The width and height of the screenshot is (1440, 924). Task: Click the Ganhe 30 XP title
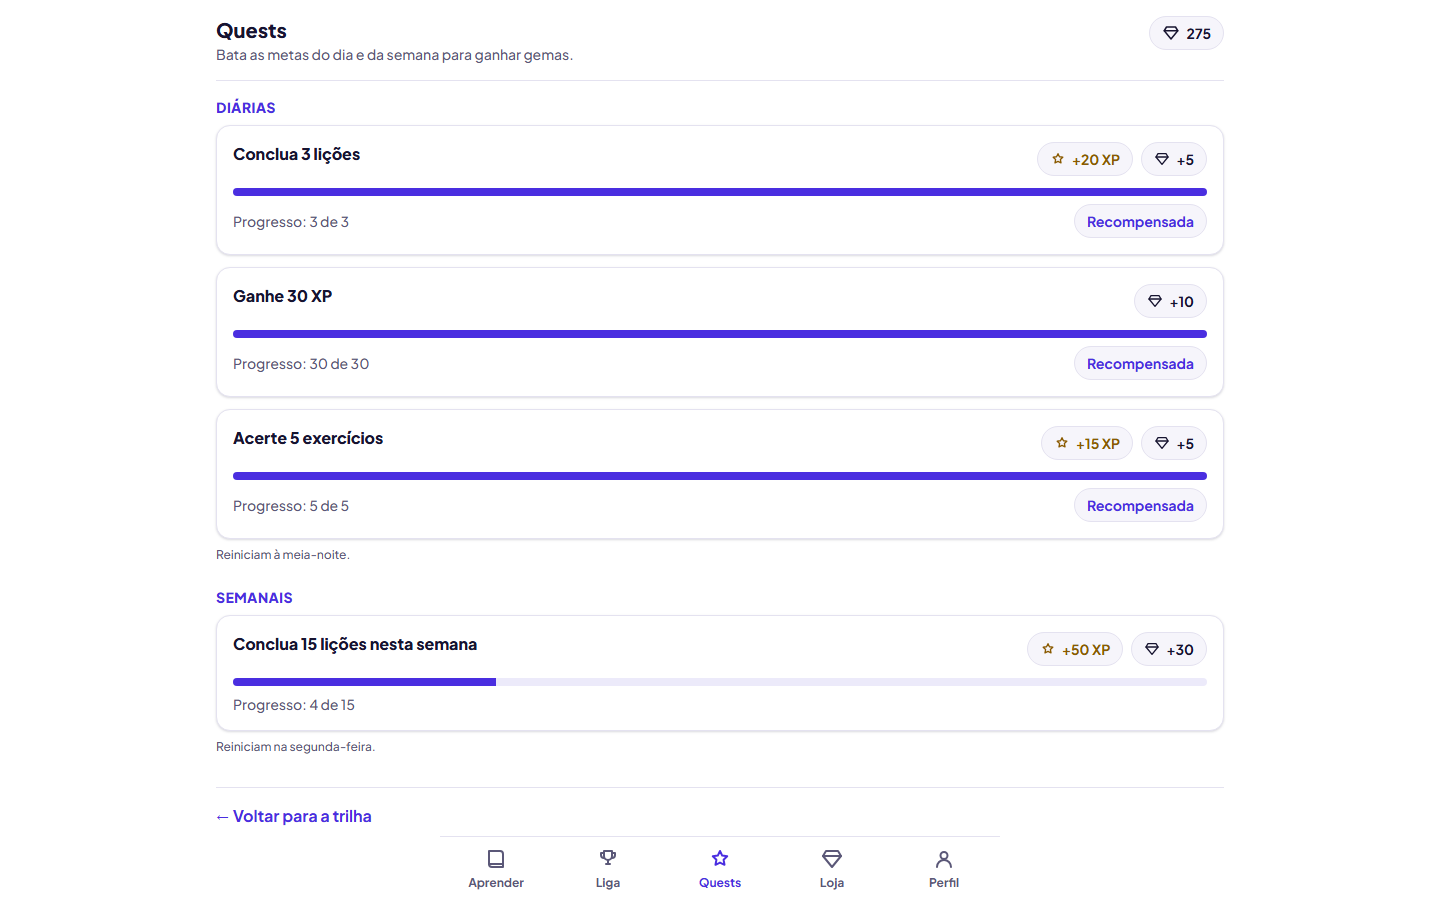pos(282,296)
